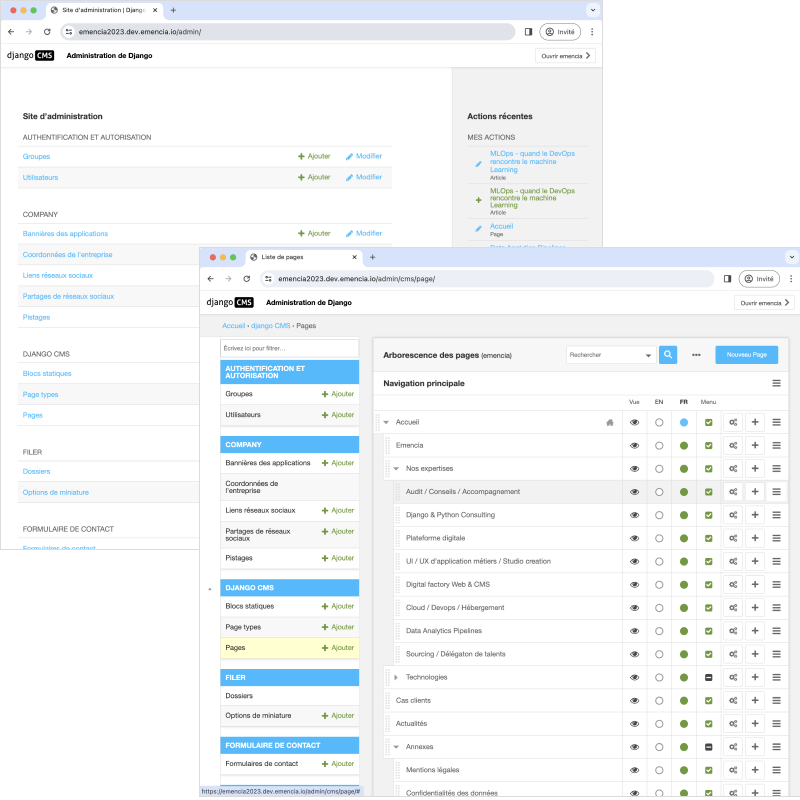This screenshot has height=800, width=800.
Task: Open advanced settings gear for Emencia page
Action: pos(733,445)
